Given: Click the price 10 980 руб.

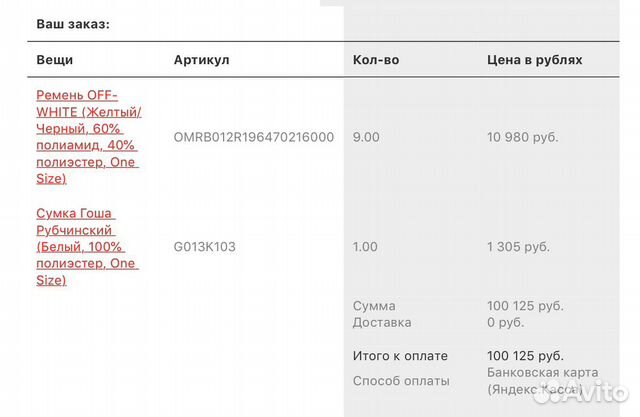Looking at the screenshot, I should (522, 137).
